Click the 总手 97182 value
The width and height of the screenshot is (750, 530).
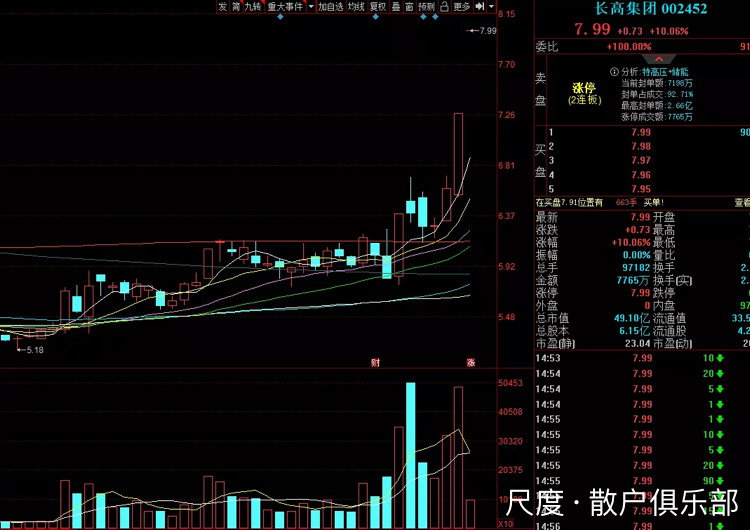point(636,267)
